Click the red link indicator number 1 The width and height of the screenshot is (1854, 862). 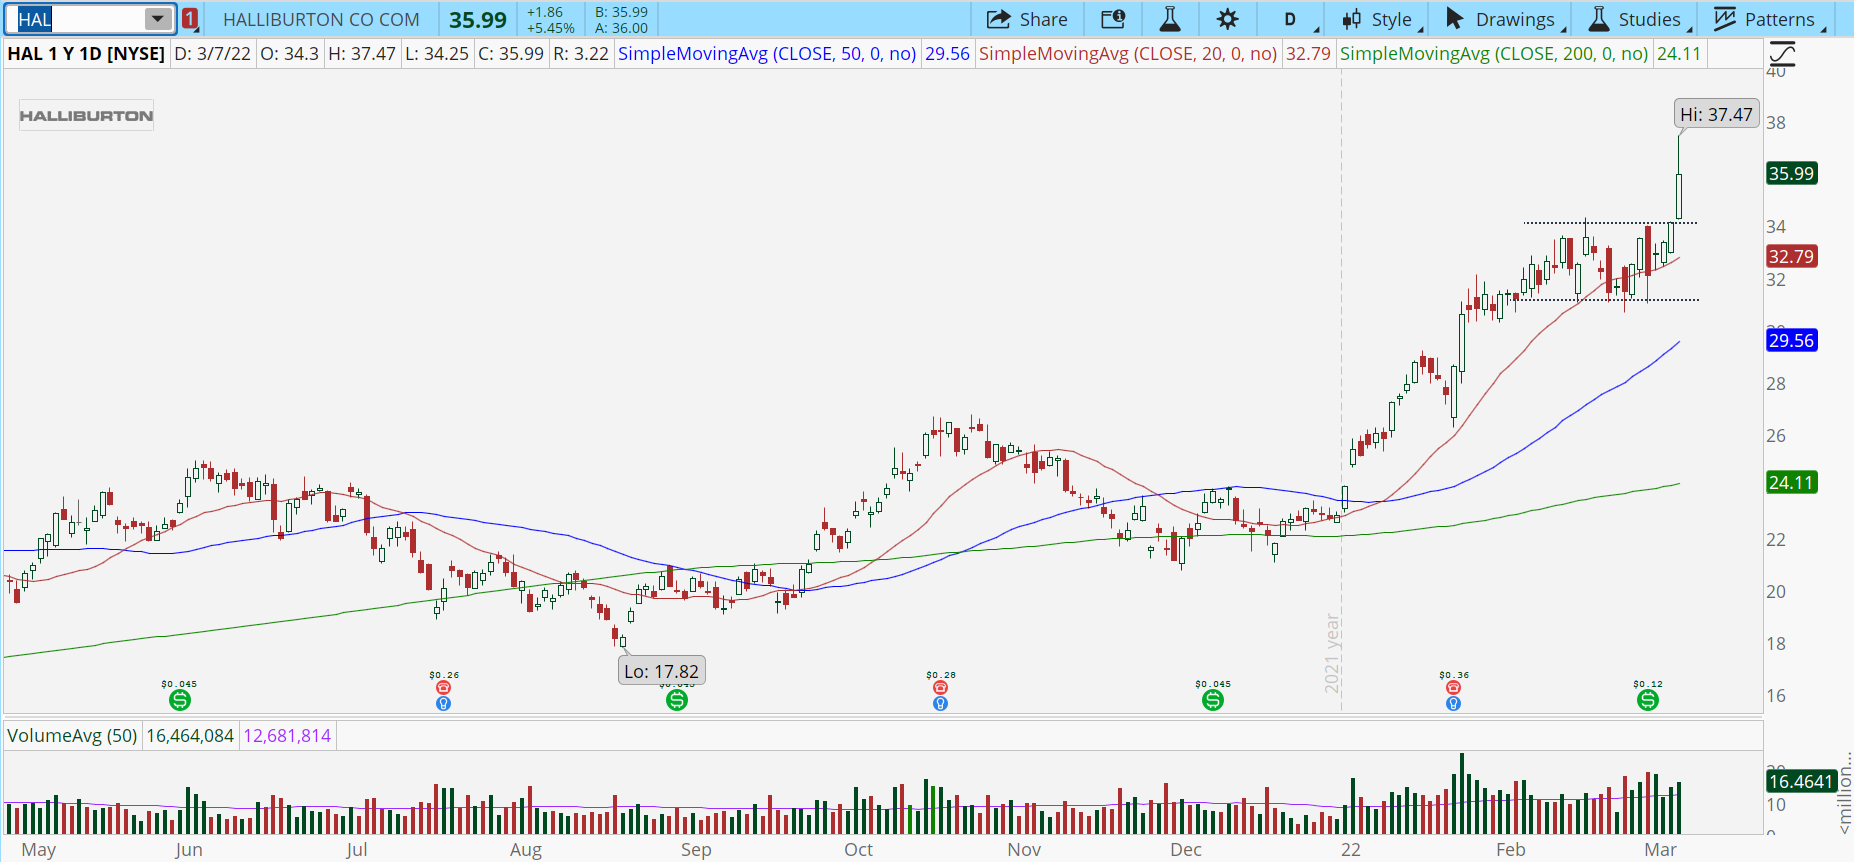190,19
